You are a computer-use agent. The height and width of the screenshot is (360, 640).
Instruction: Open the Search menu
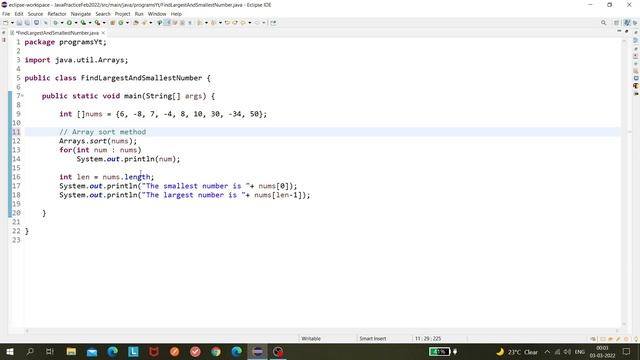(103, 14)
